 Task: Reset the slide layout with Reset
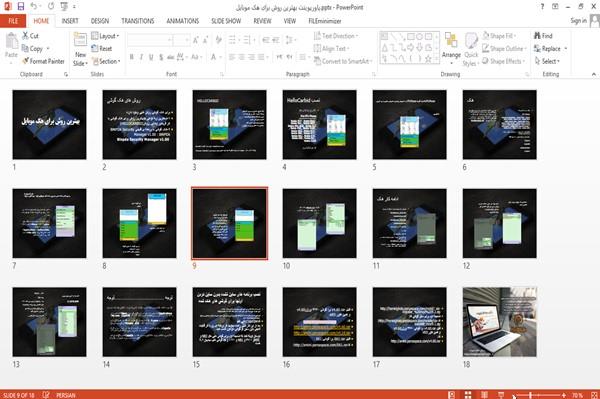102,49
